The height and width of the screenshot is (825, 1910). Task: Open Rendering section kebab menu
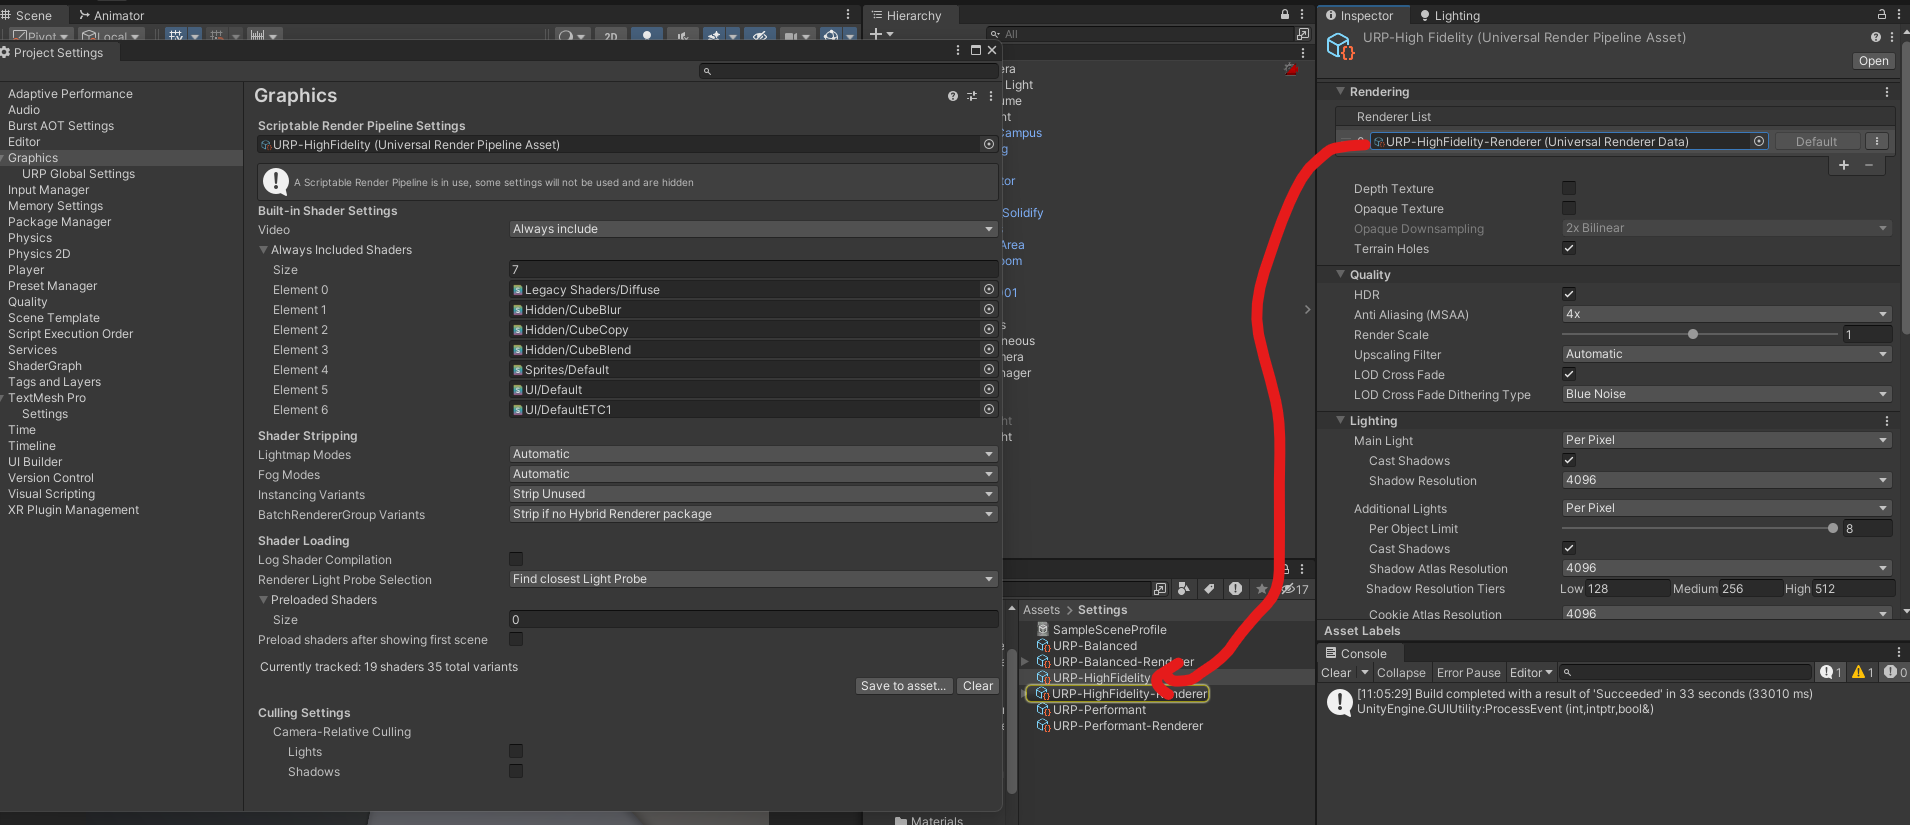coord(1887,92)
